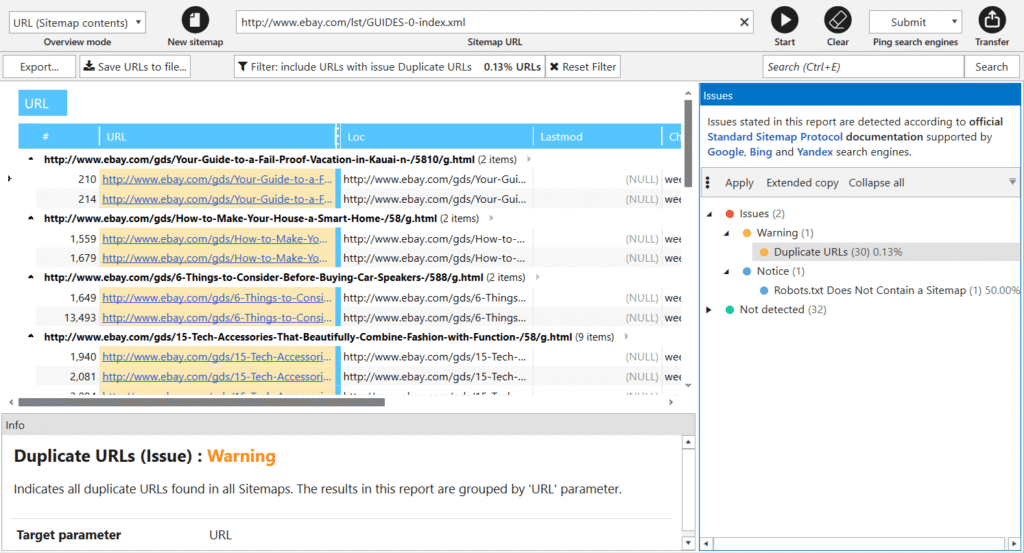Click Extended copy in issues panel
This screenshot has height=553, width=1024.
click(x=802, y=183)
